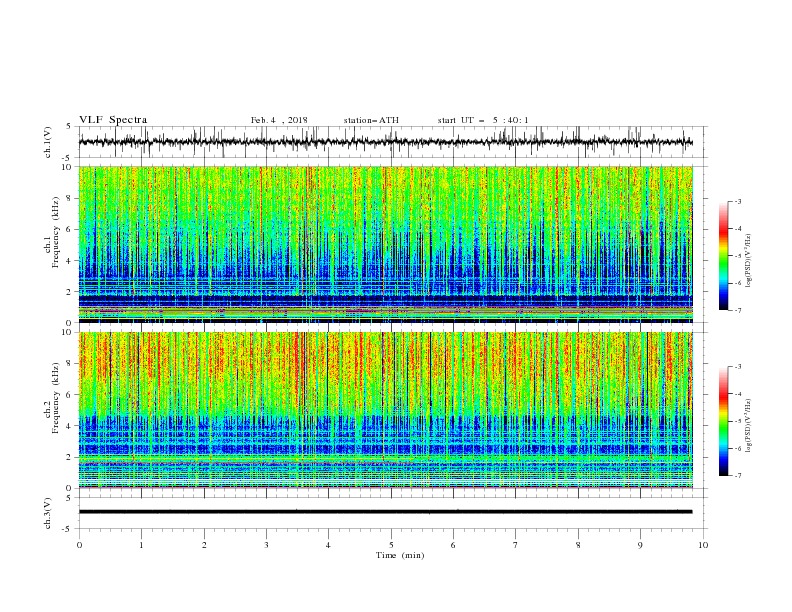Click the "VLF Spectra" plot title
Viewport: 792px width, 612px height.
click(113, 120)
